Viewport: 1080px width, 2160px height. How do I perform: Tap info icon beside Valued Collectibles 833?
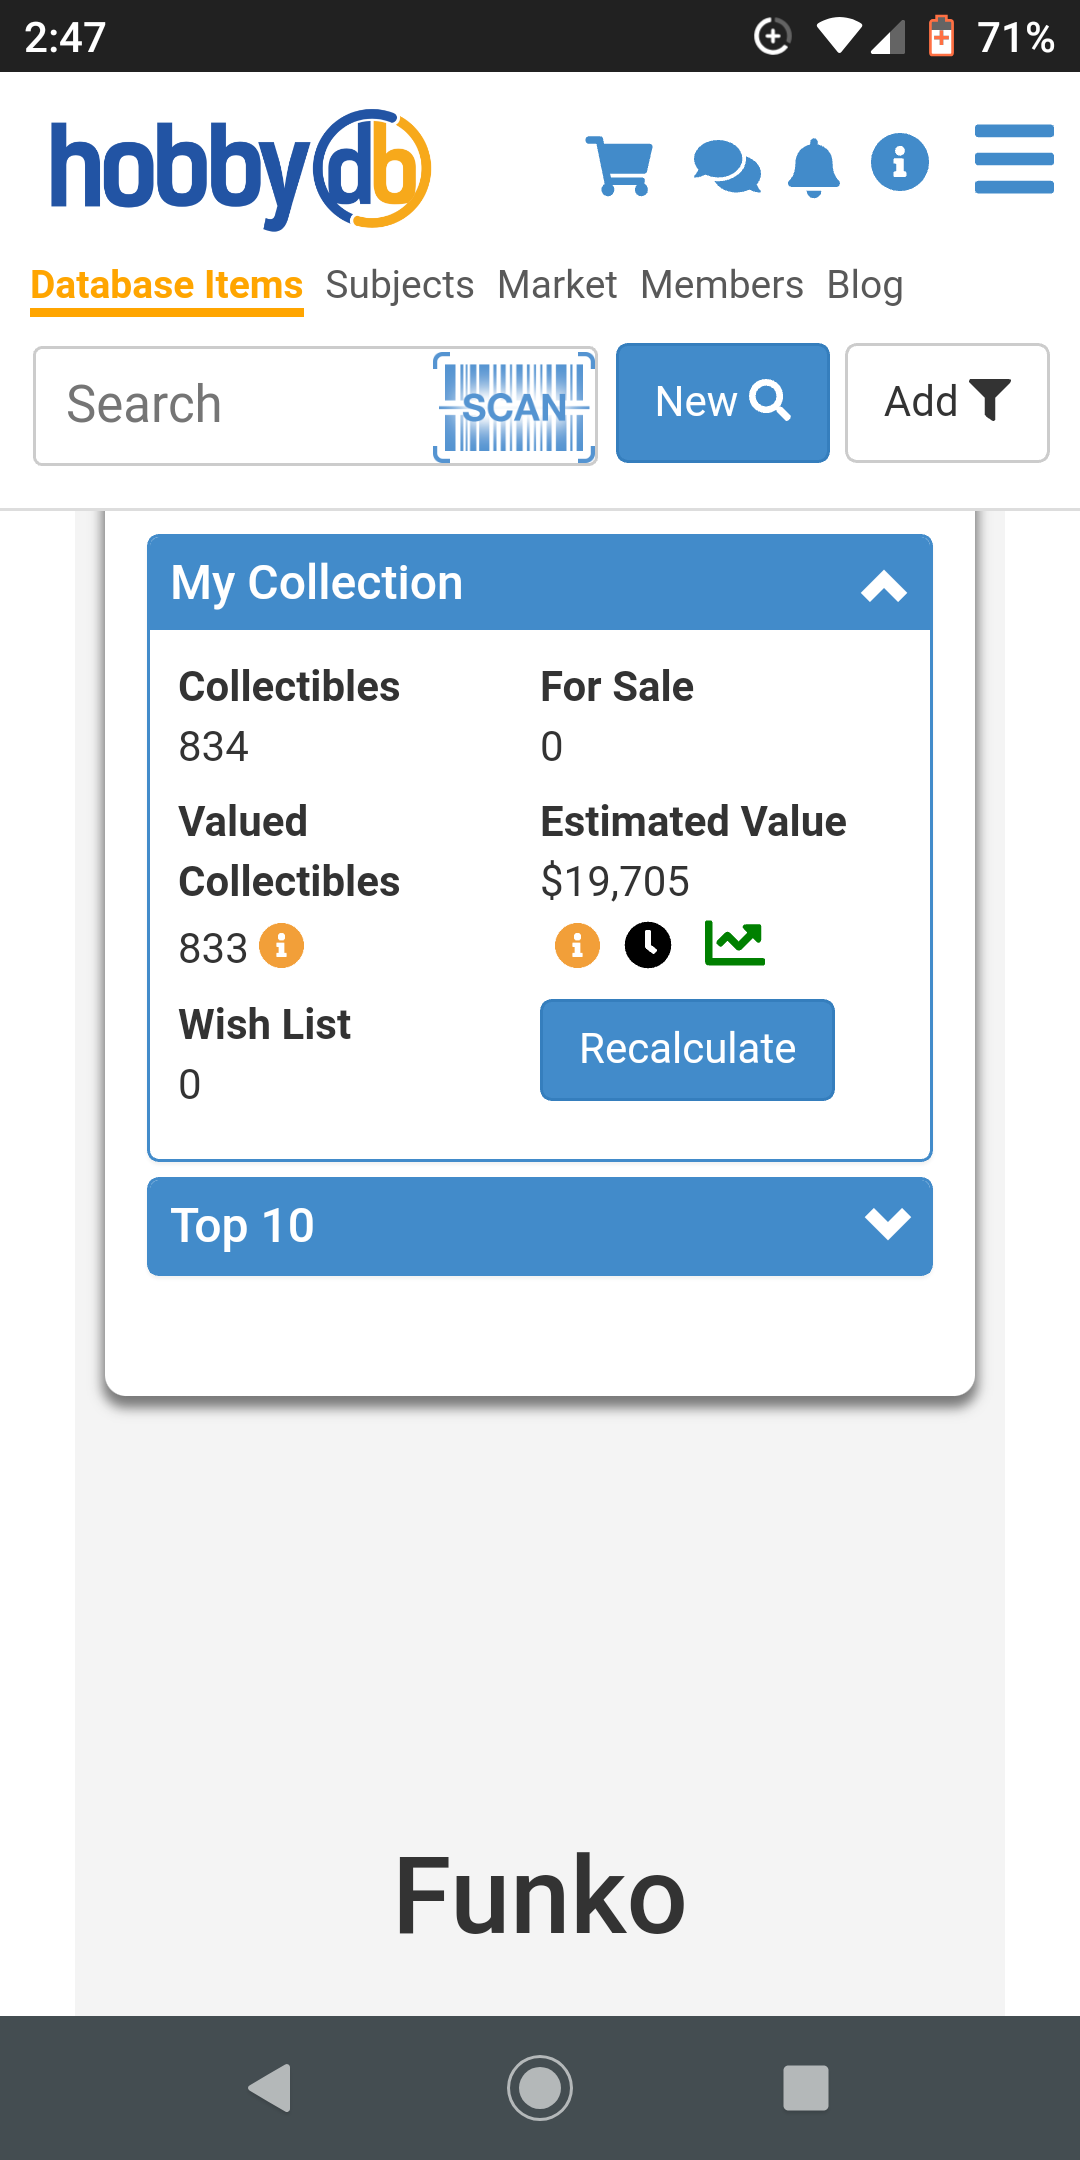(x=282, y=945)
